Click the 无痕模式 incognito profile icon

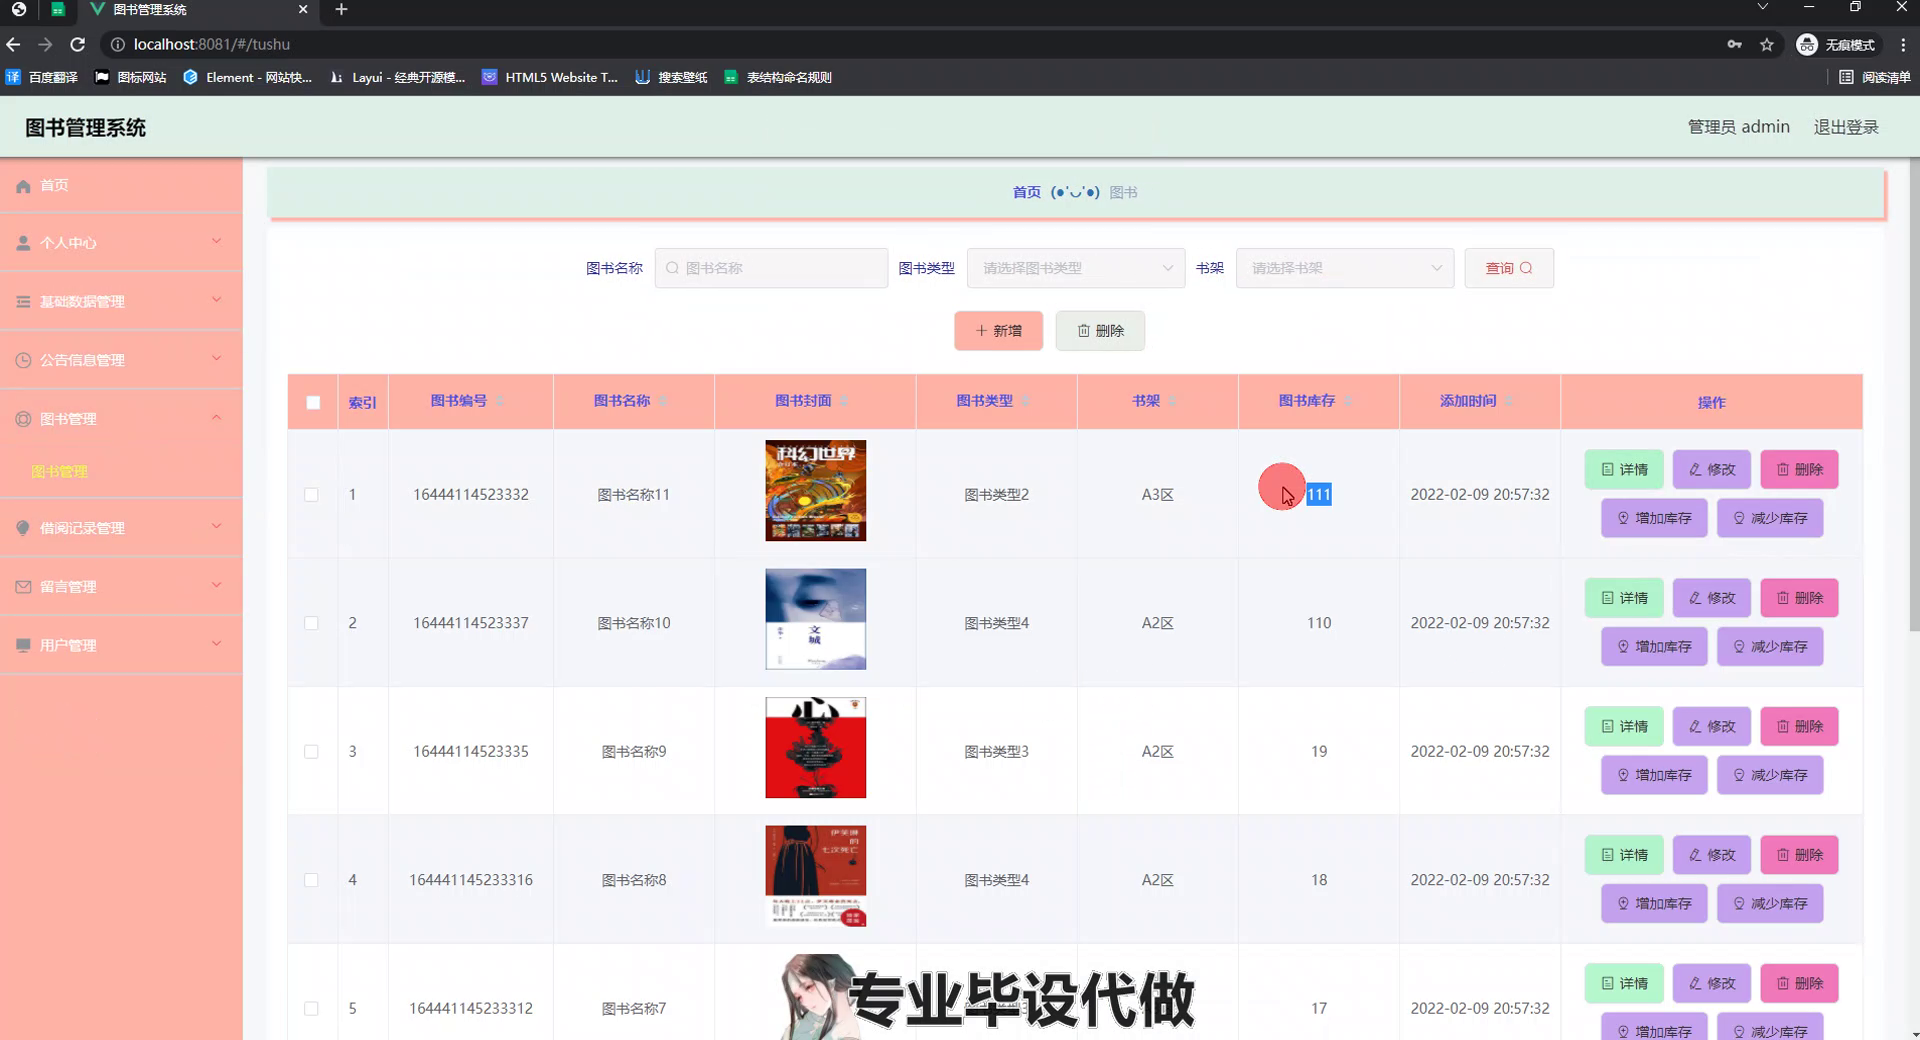point(1838,44)
